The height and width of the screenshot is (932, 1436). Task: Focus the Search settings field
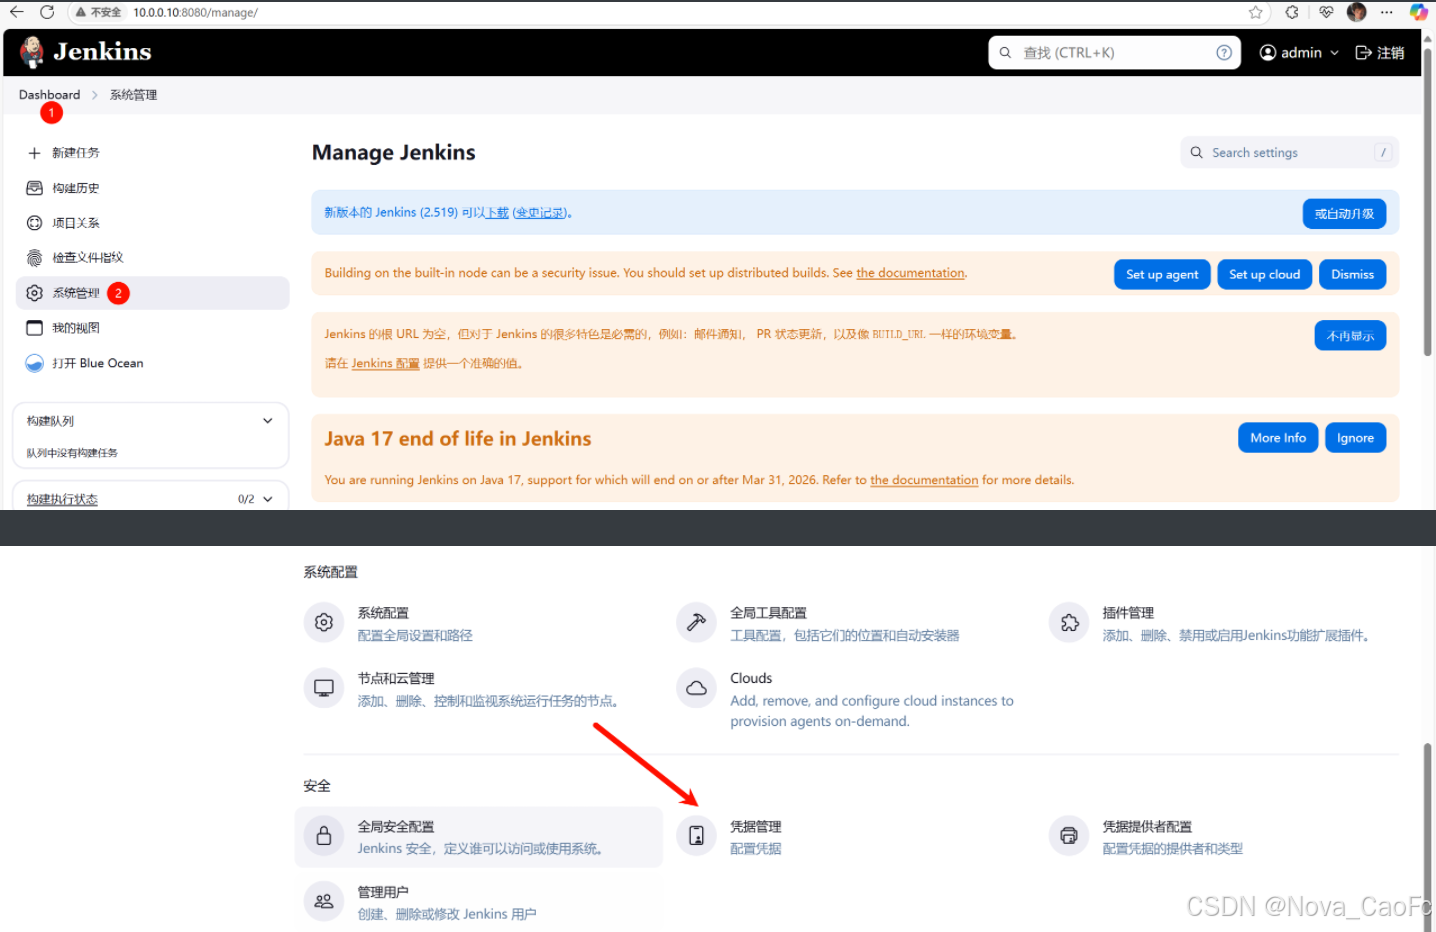(1290, 153)
